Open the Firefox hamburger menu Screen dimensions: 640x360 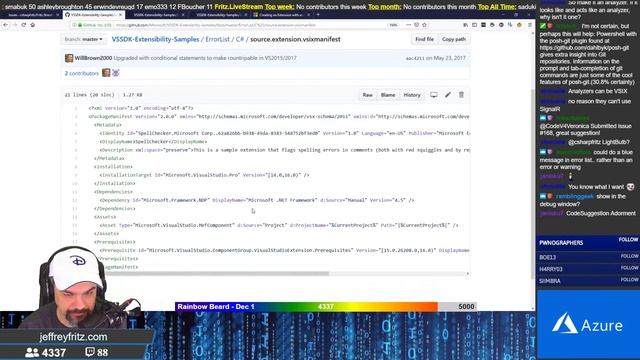pos(530,25)
